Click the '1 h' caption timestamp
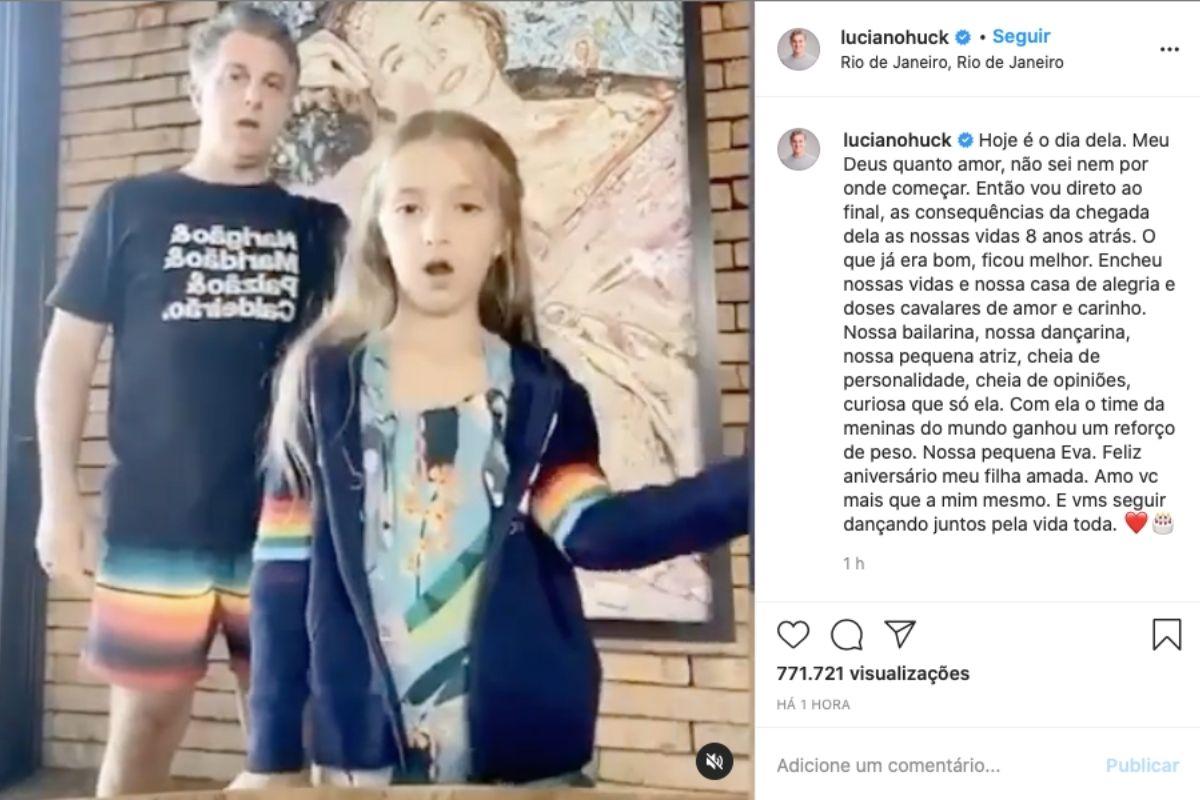The width and height of the screenshot is (1200, 800). 853,564
